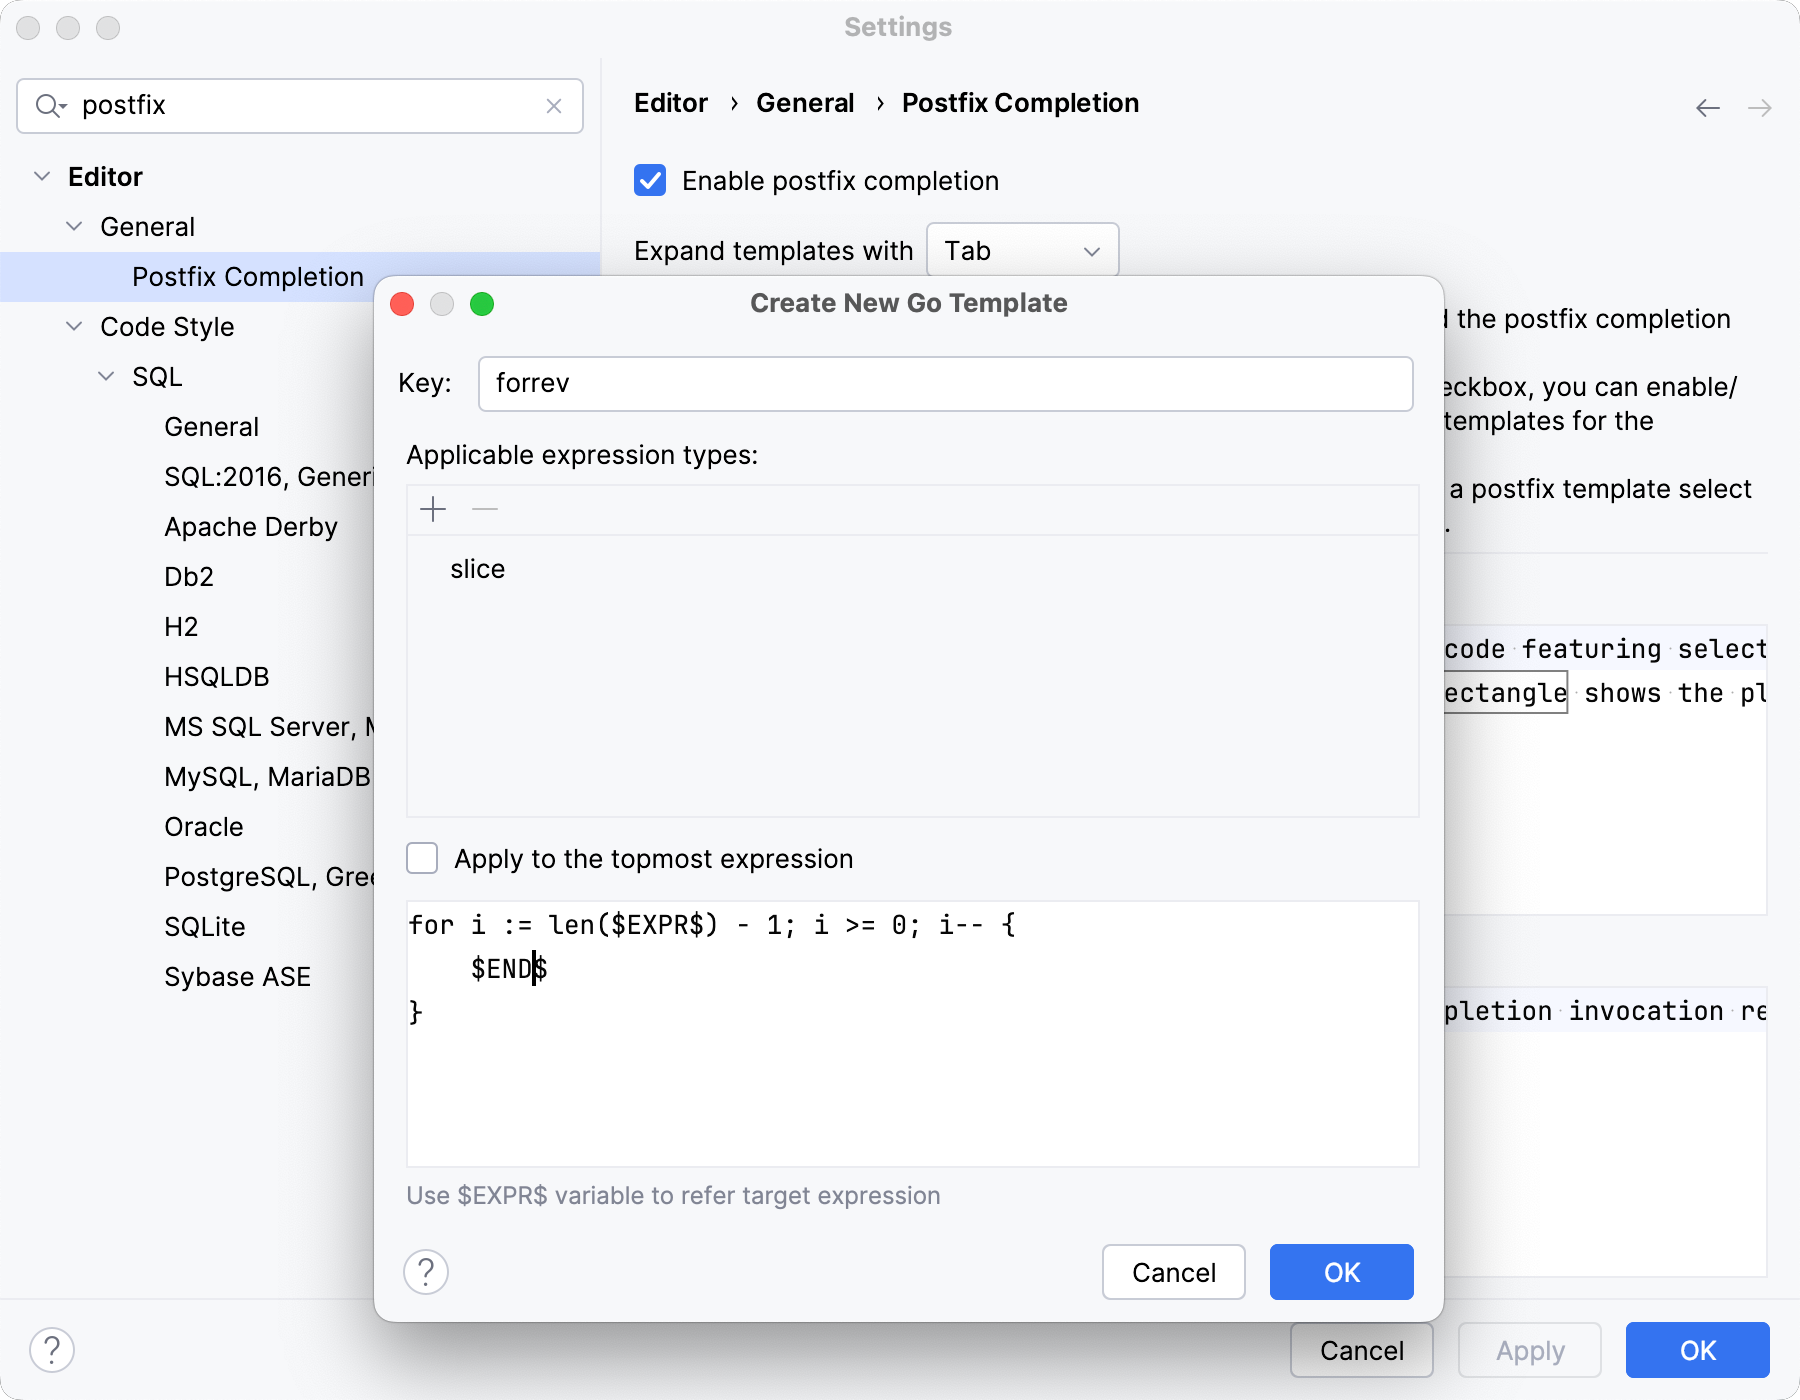The height and width of the screenshot is (1400, 1800).
Task: Clear the postfix search query
Action: pyautogui.click(x=555, y=106)
